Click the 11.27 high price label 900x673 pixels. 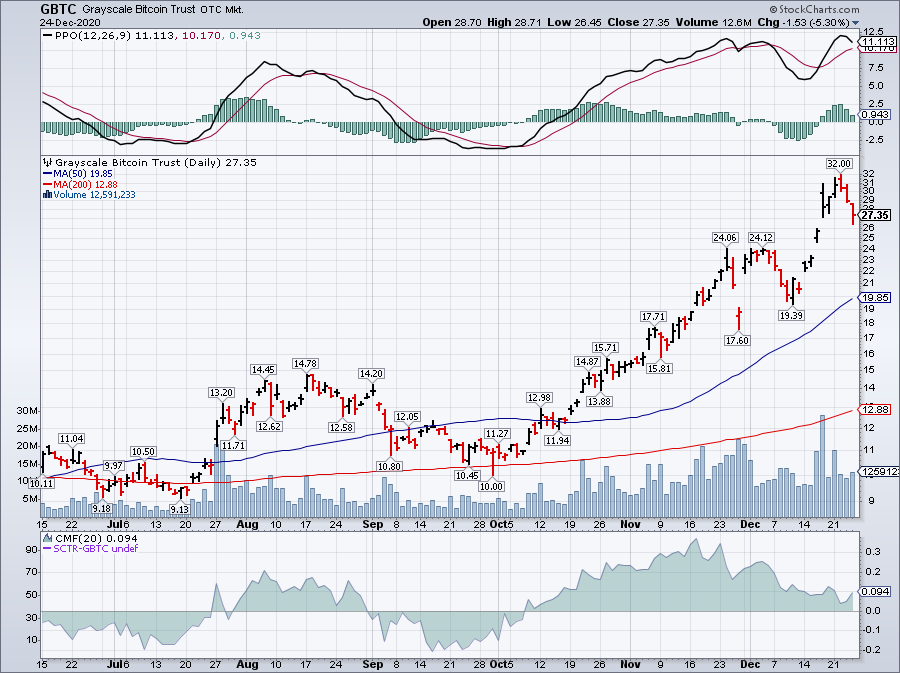point(497,434)
